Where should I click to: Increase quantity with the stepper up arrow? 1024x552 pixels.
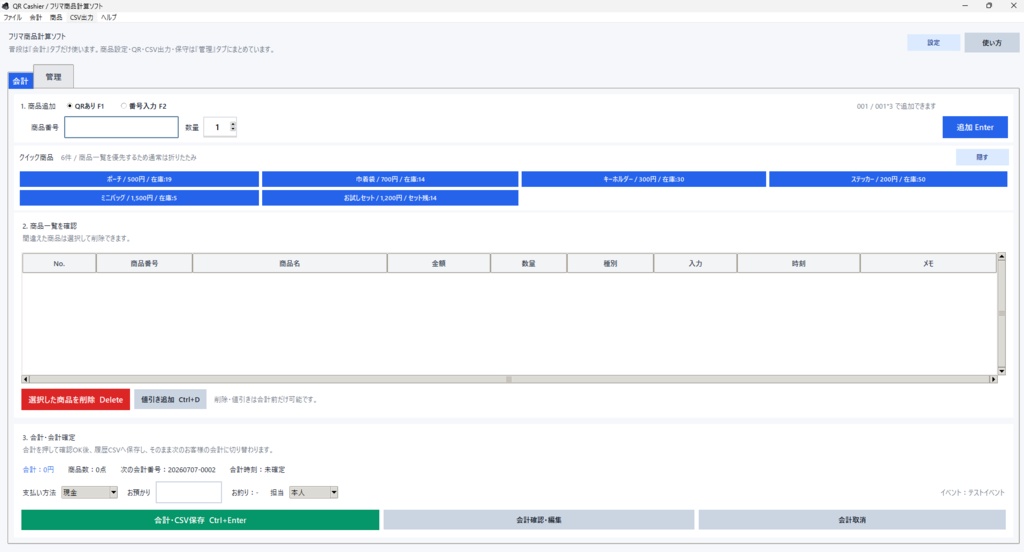click(x=233, y=123)
